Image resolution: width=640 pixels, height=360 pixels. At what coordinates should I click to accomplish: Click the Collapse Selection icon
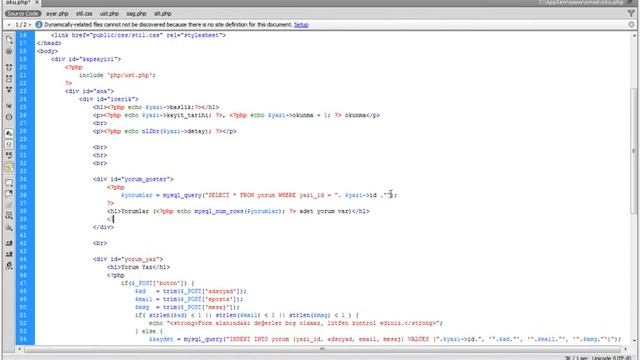9,78
